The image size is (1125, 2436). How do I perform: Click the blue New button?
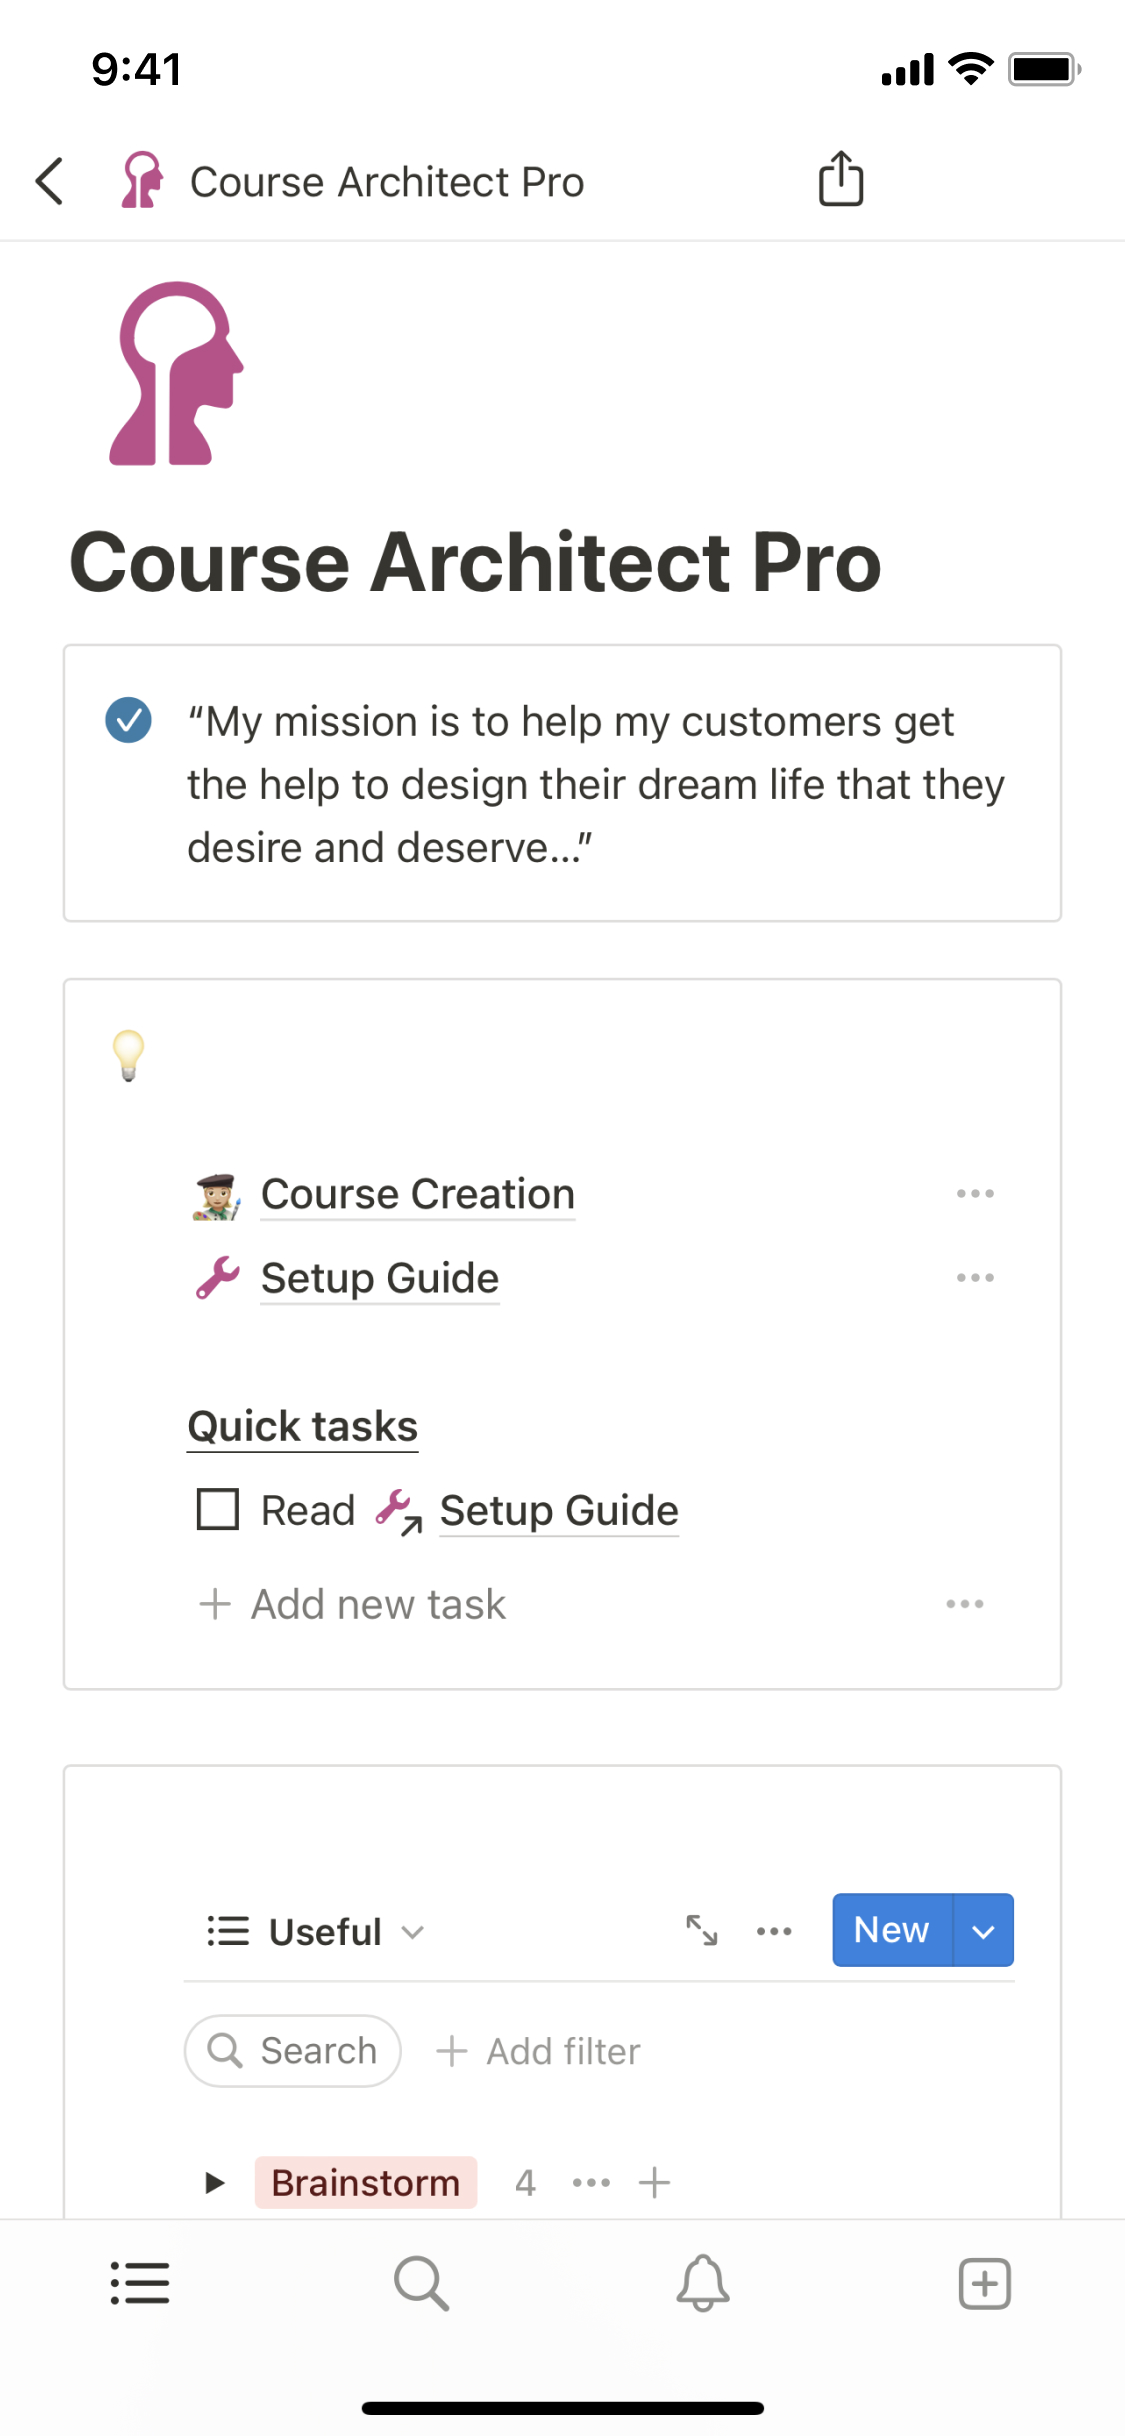[x=891, y=1930]
